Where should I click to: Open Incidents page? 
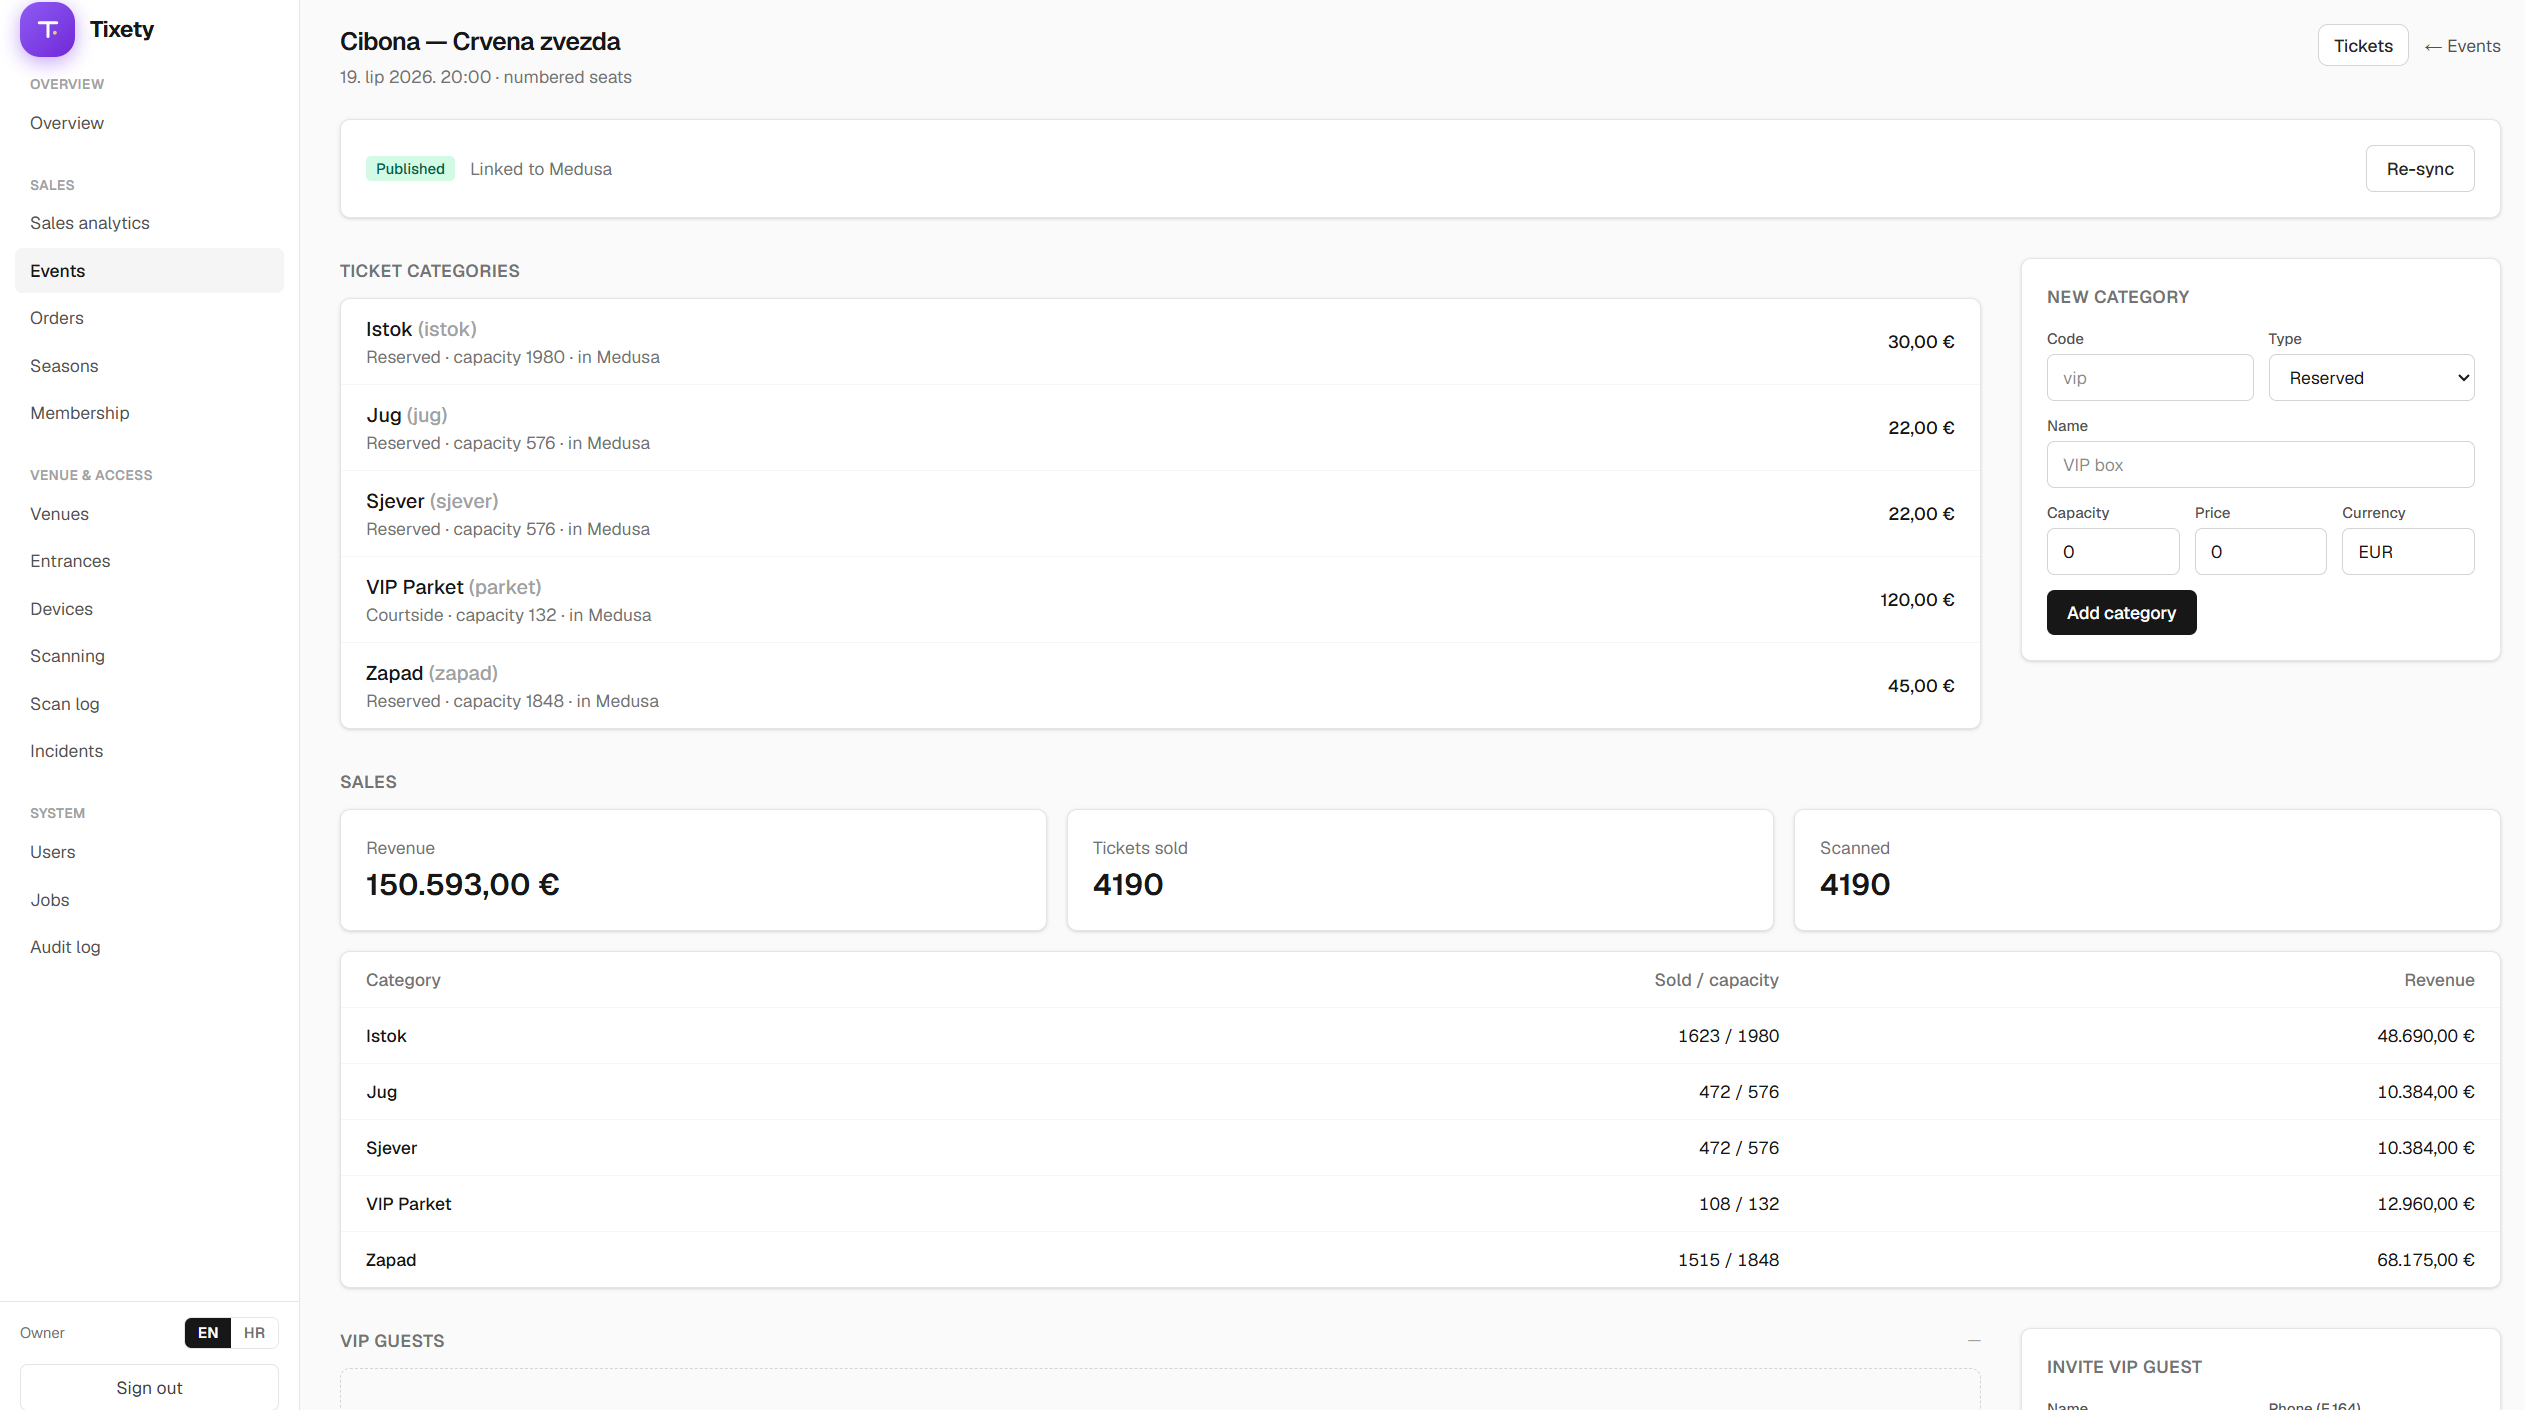tap(149, 751)
